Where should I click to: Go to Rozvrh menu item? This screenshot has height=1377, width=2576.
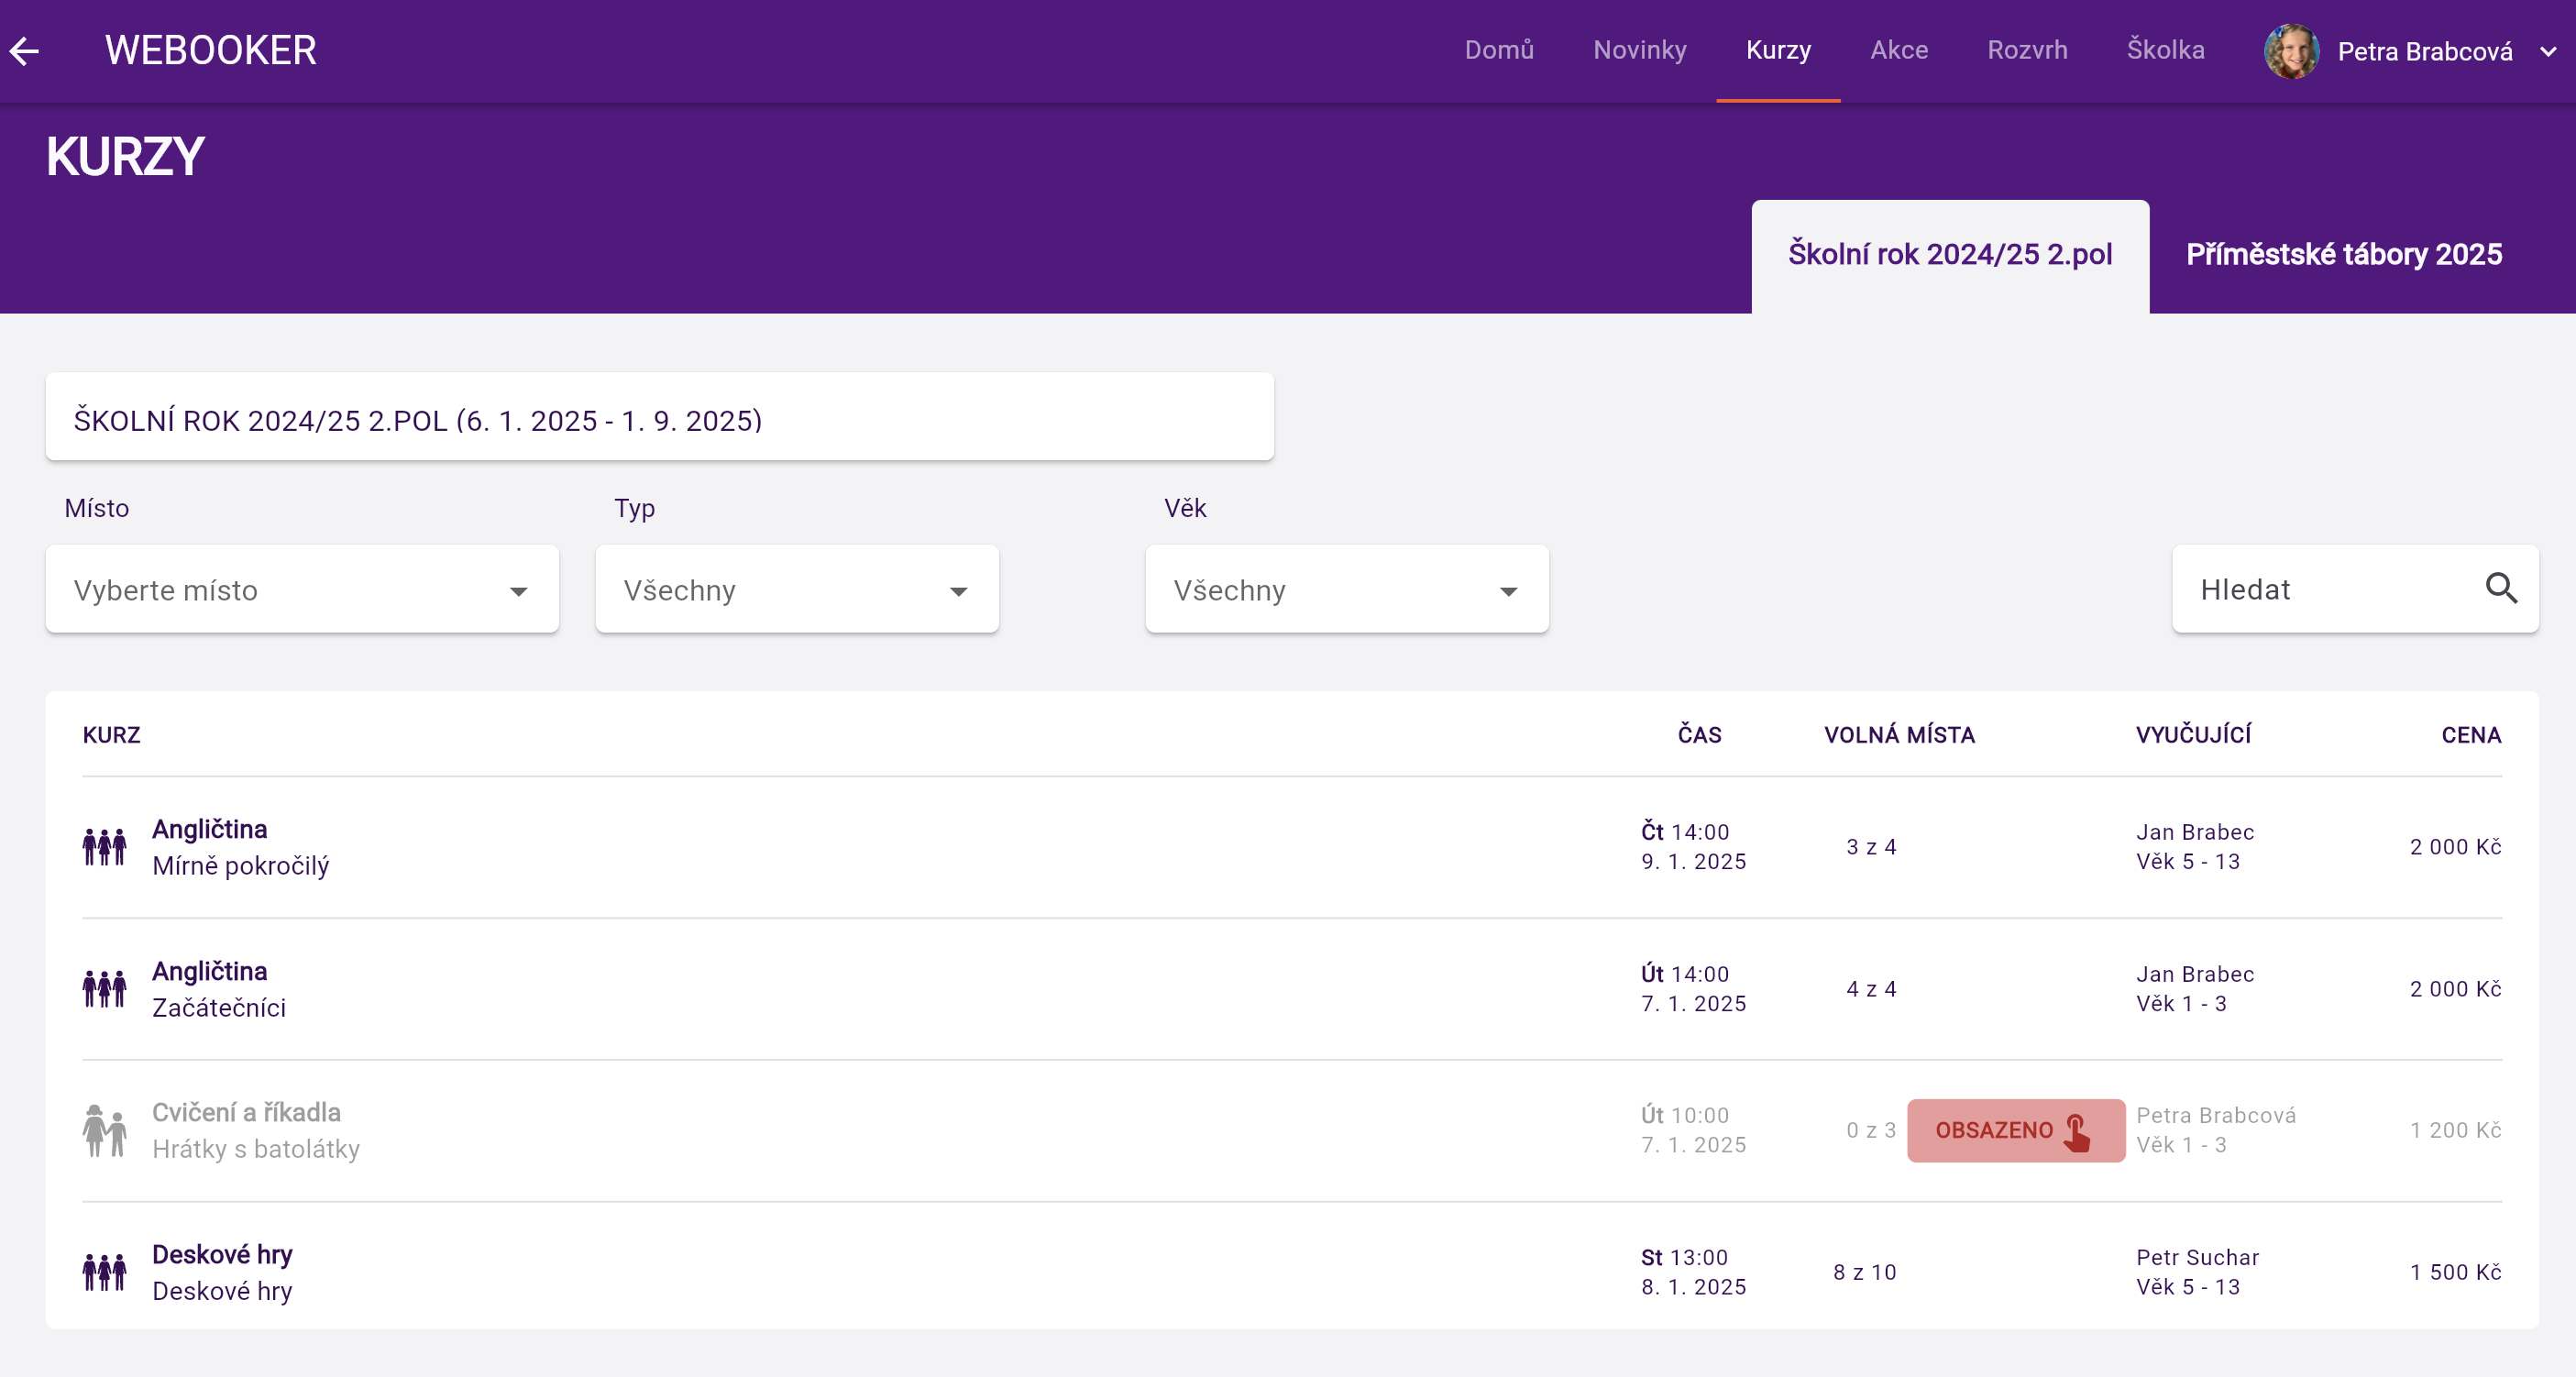tap(2026, 50)
